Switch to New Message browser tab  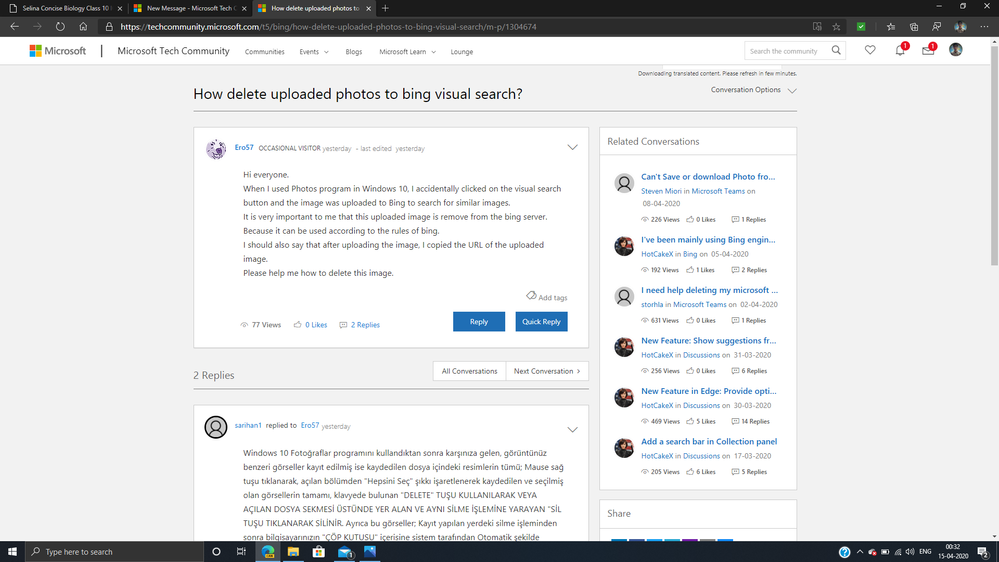[189, 8]
